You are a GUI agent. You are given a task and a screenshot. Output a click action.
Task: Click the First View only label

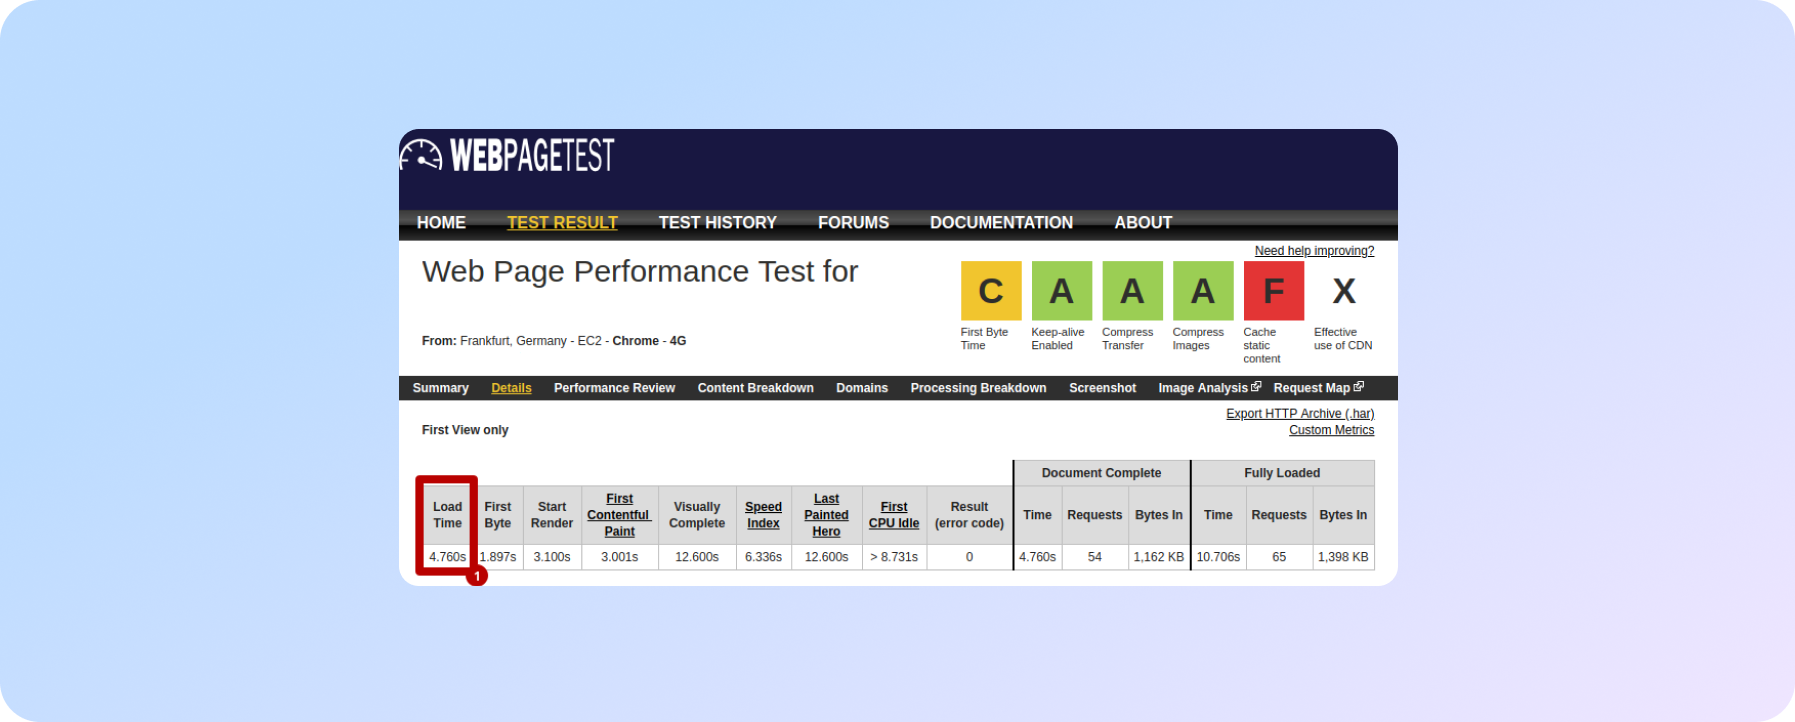pos(465,430)
